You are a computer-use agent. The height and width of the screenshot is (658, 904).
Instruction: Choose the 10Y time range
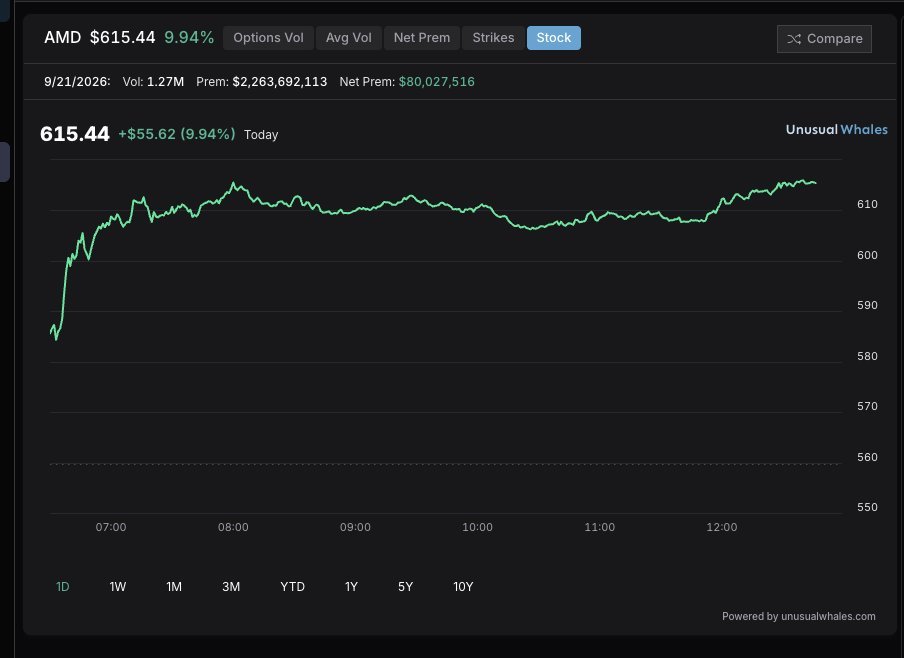coord(463,587)
